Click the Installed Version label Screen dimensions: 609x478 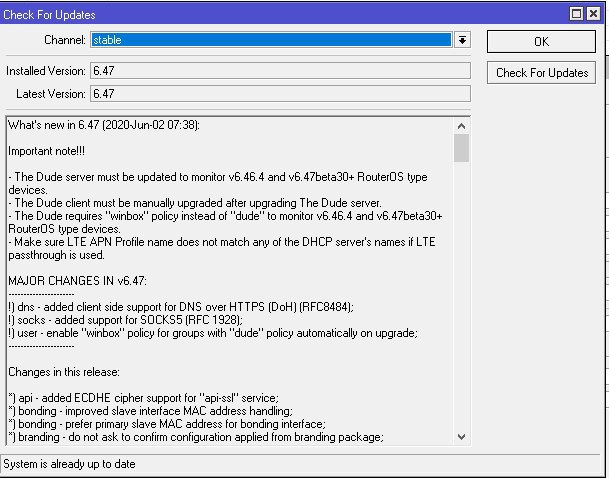pos(46,71)
